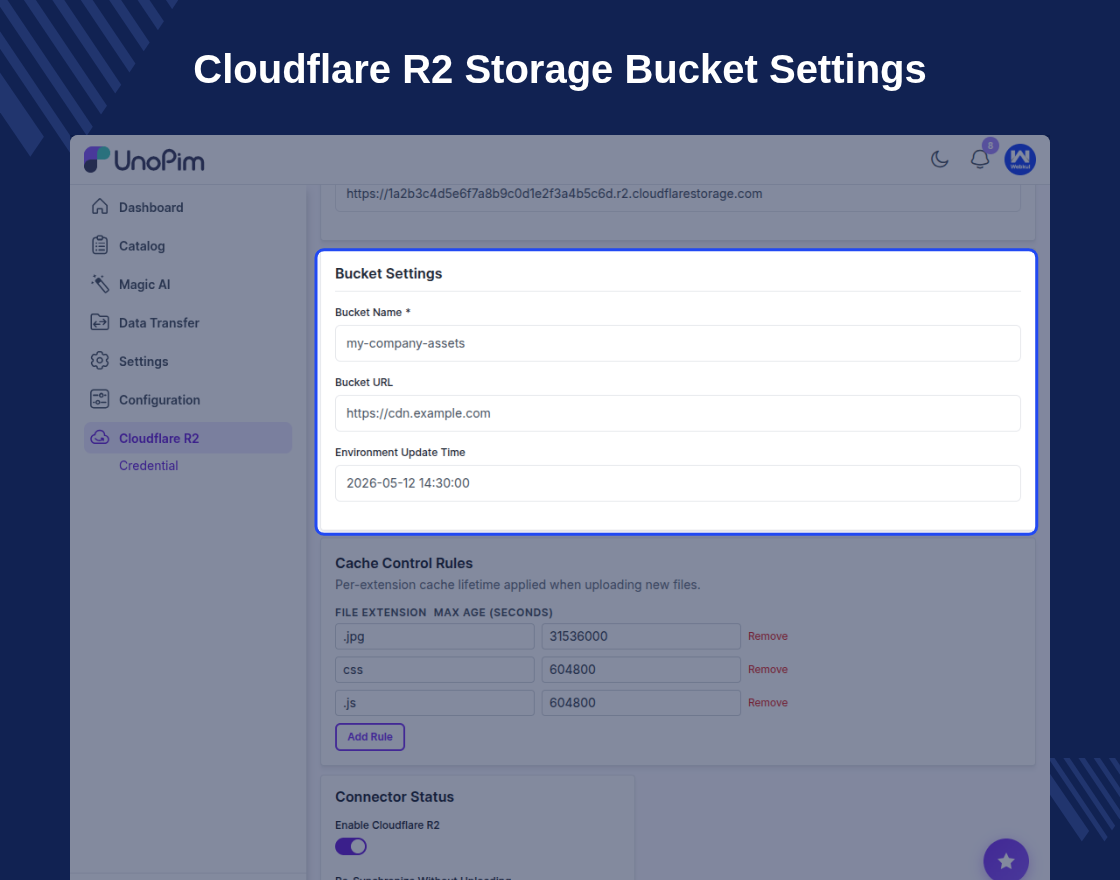
Task: Click the .js file extension field
Action: 435,703
